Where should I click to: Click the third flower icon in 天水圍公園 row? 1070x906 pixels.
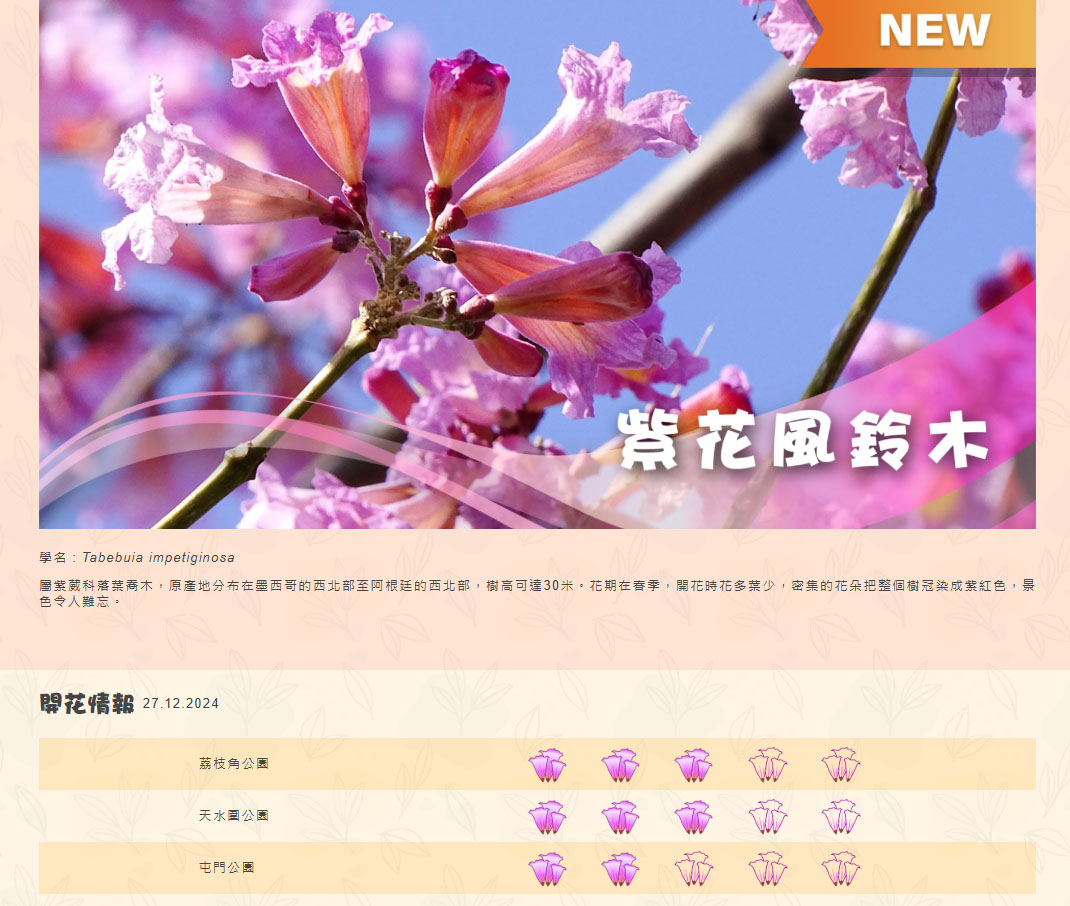pyautogui.click(x=693, y=817)
